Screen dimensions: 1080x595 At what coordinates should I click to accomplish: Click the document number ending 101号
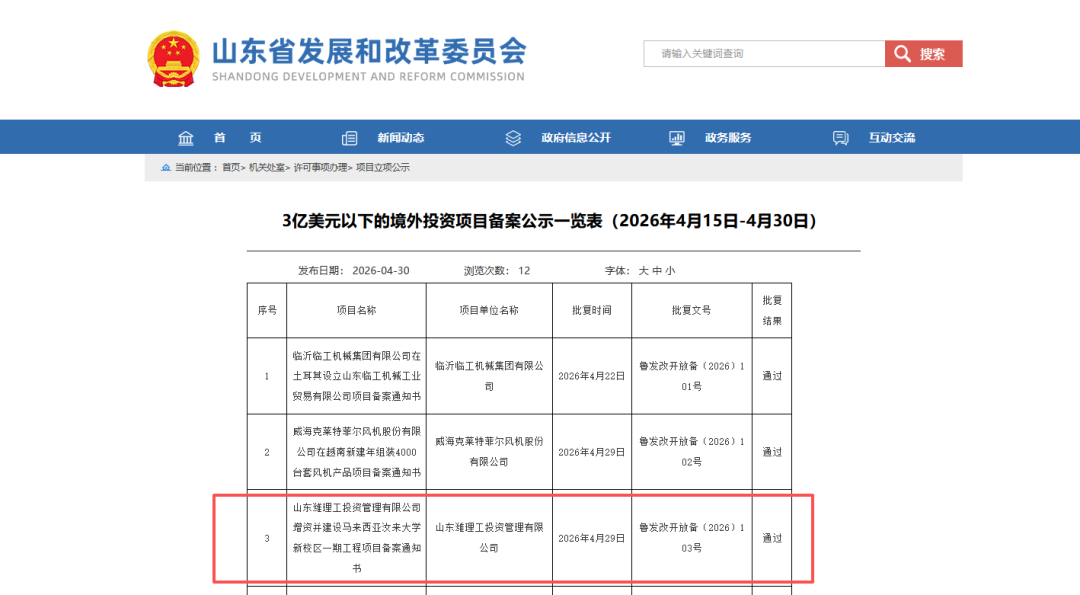pyautogui.click(x=692, y=376)
